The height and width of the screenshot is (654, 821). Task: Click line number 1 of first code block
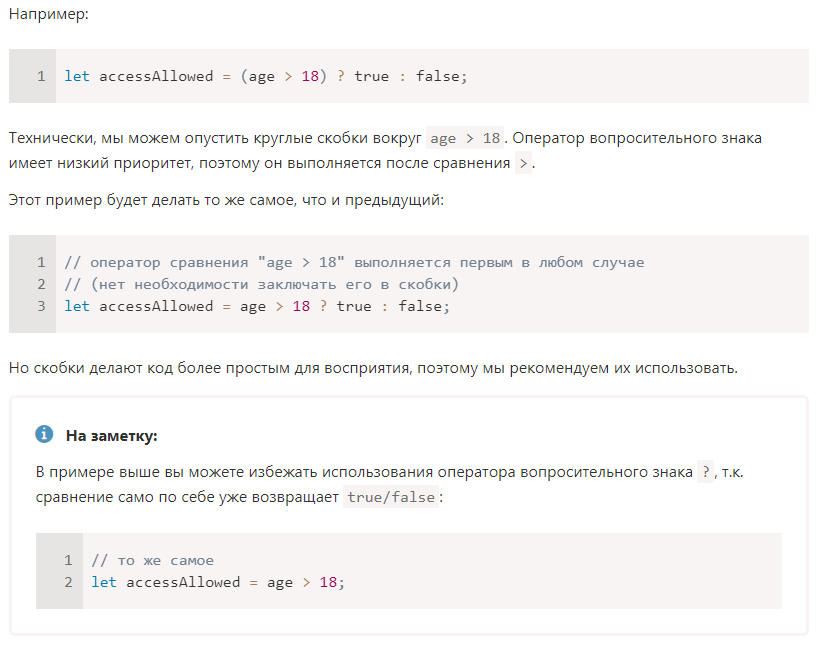click(x=41, y=76)
